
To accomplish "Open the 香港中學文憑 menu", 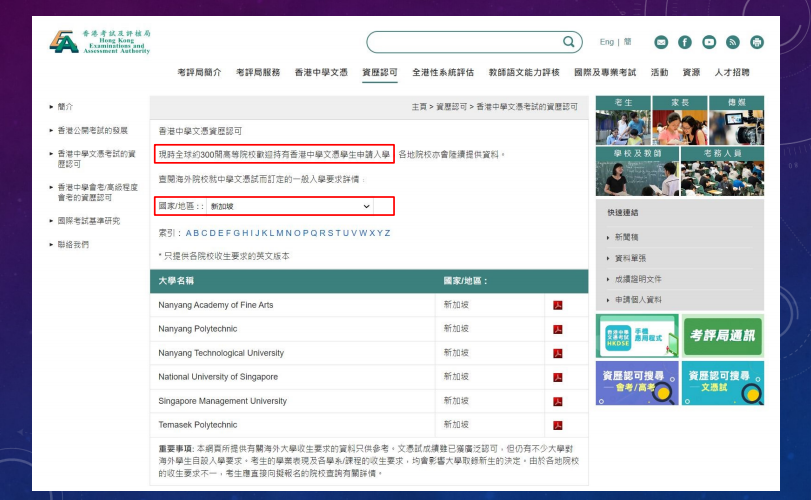I will click(321, 72).
